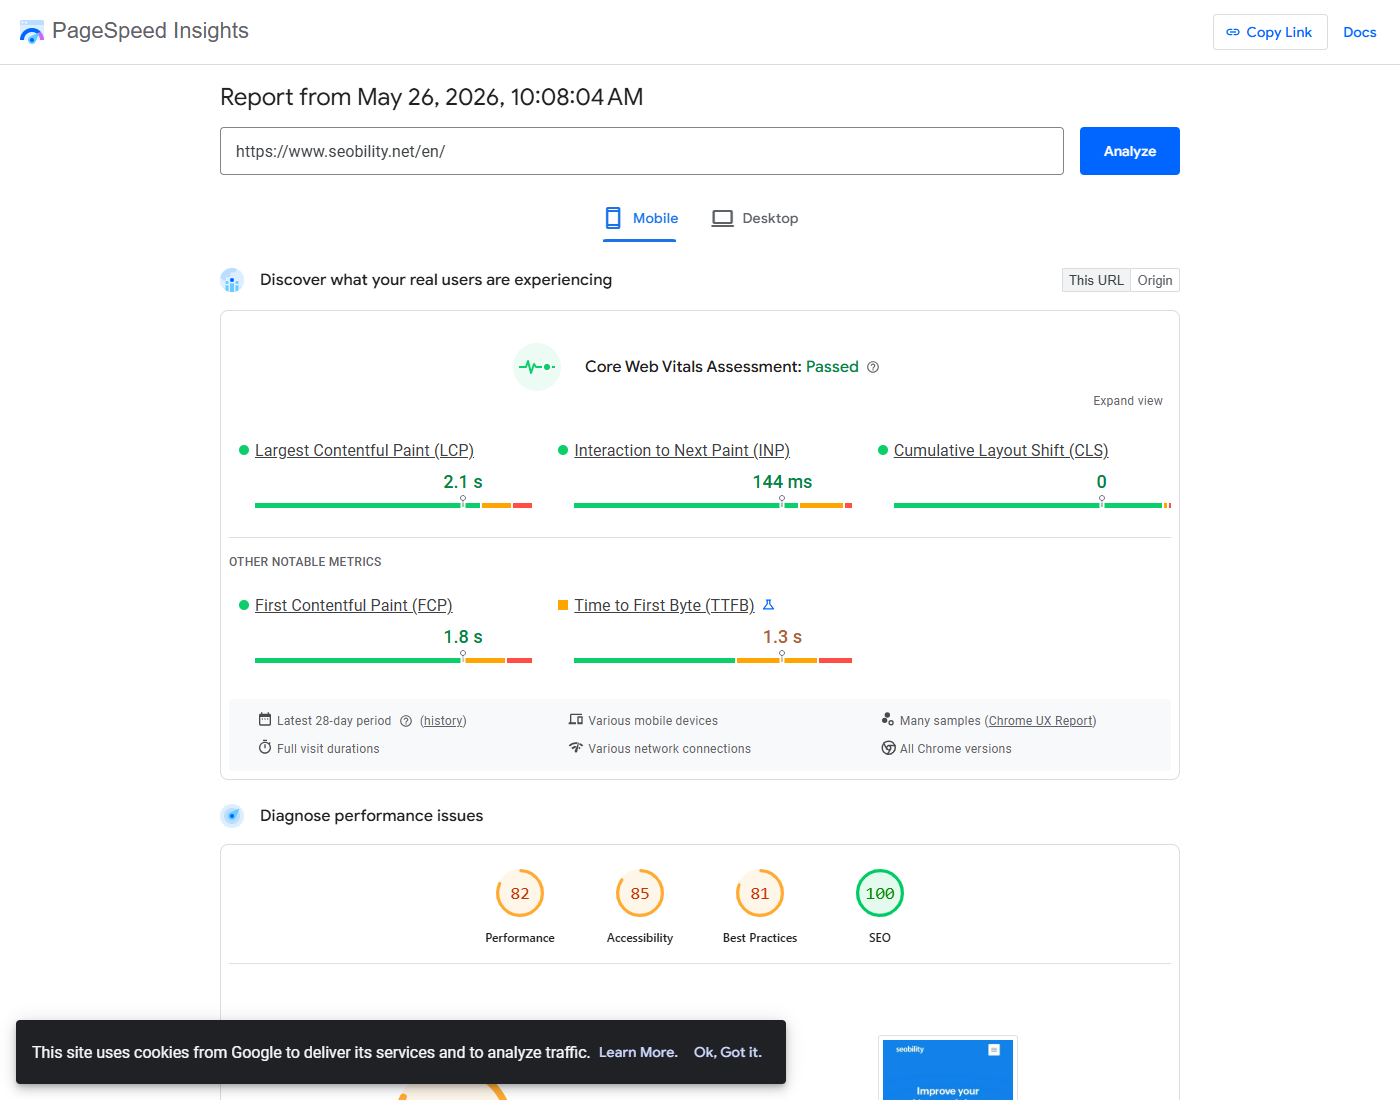Click the FCP value 1.8 s
Viewport: 1400px width, 1100px height.
coord(463,637)
